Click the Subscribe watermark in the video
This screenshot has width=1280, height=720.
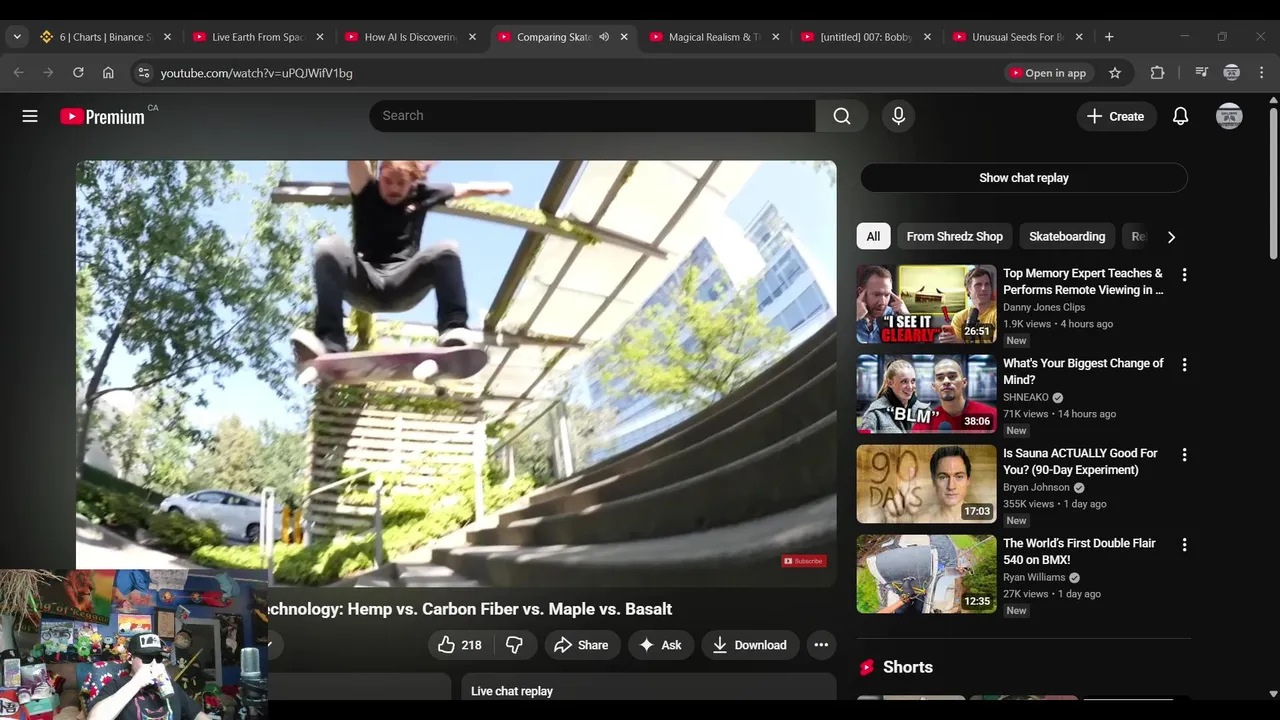[804, 561]
